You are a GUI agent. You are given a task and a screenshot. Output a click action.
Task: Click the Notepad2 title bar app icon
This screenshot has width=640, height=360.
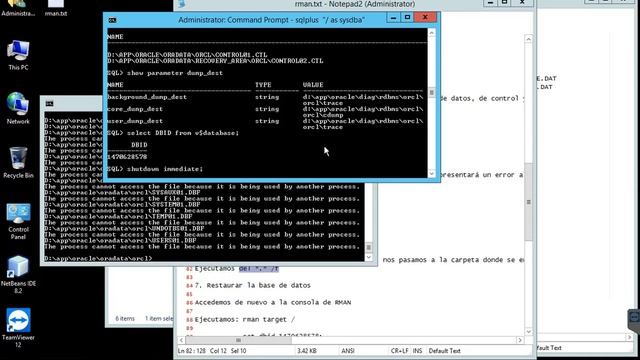point(182,4)
